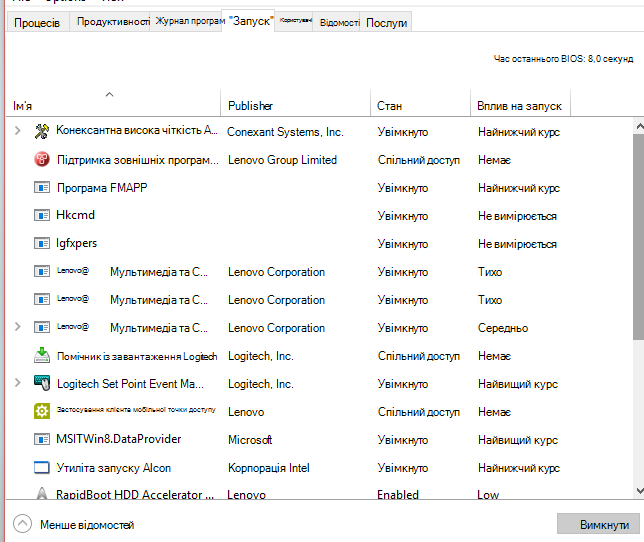Click the Conexant audio tools icon
The height and width of the screenshot is (542, 644).
coord(41,131)
